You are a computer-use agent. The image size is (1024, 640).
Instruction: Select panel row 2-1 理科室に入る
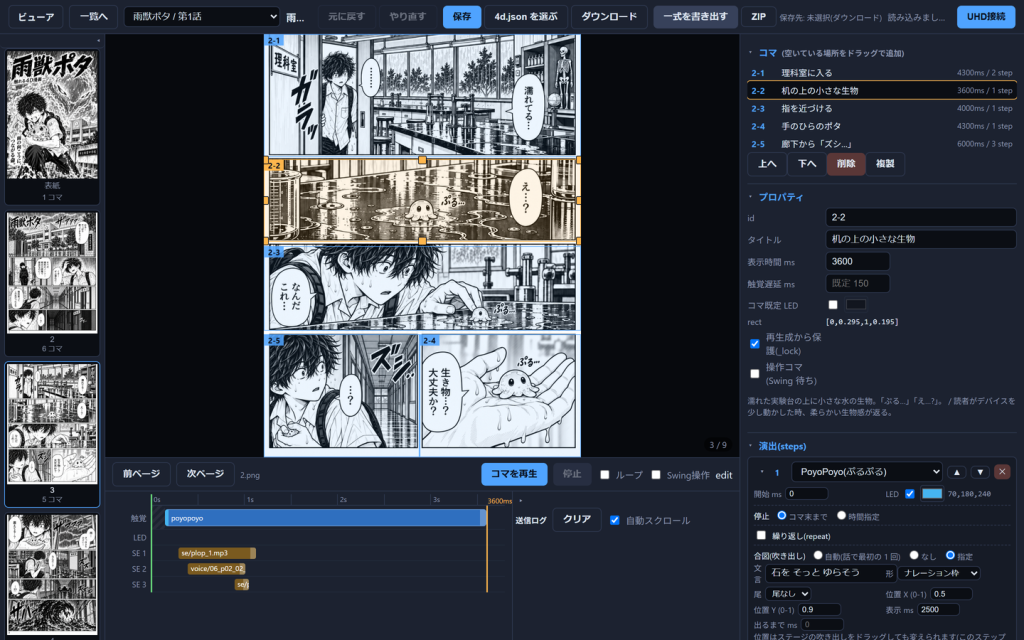[881, 72]
